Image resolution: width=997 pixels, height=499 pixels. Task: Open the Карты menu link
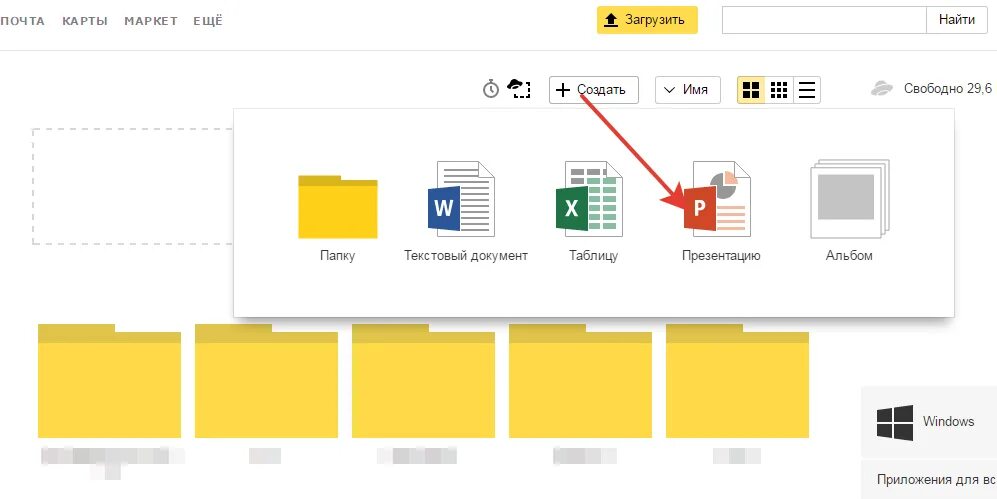click(85, 21)
